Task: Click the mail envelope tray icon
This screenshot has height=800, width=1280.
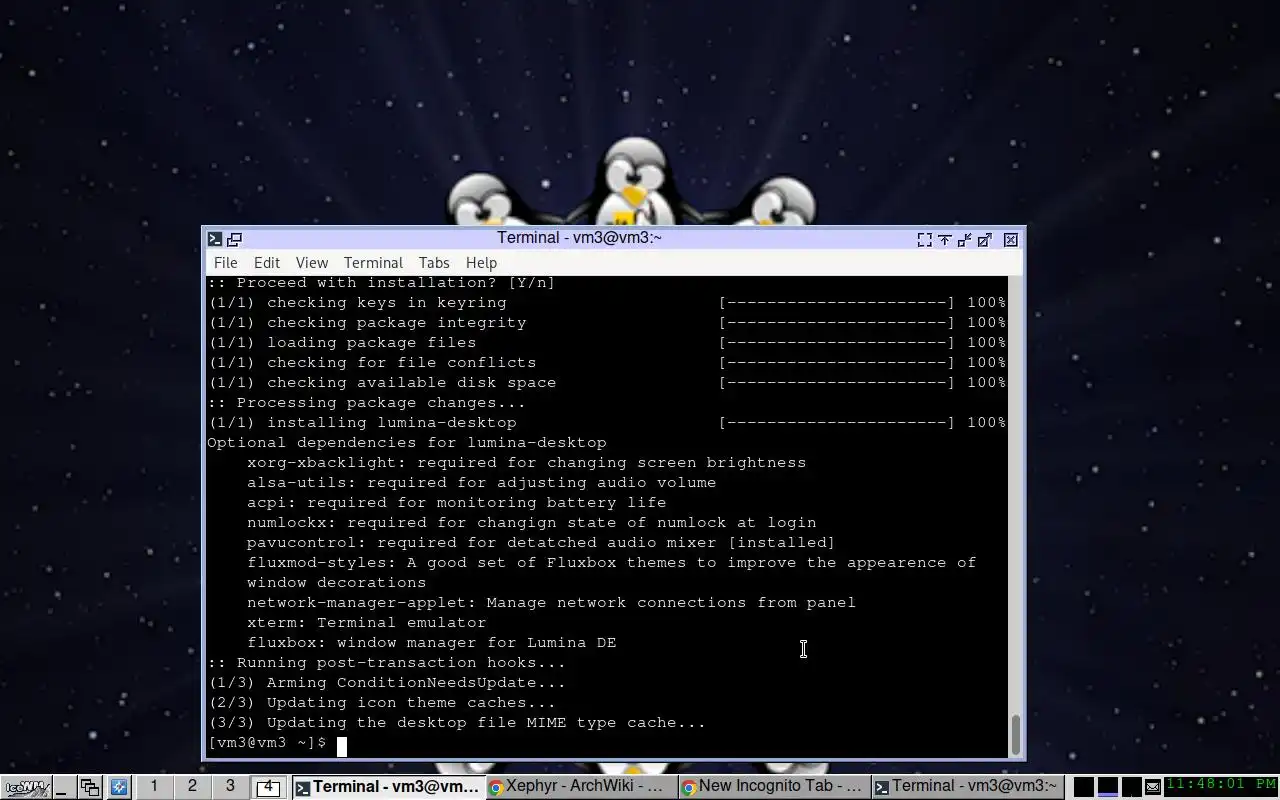Action: 1153,787
